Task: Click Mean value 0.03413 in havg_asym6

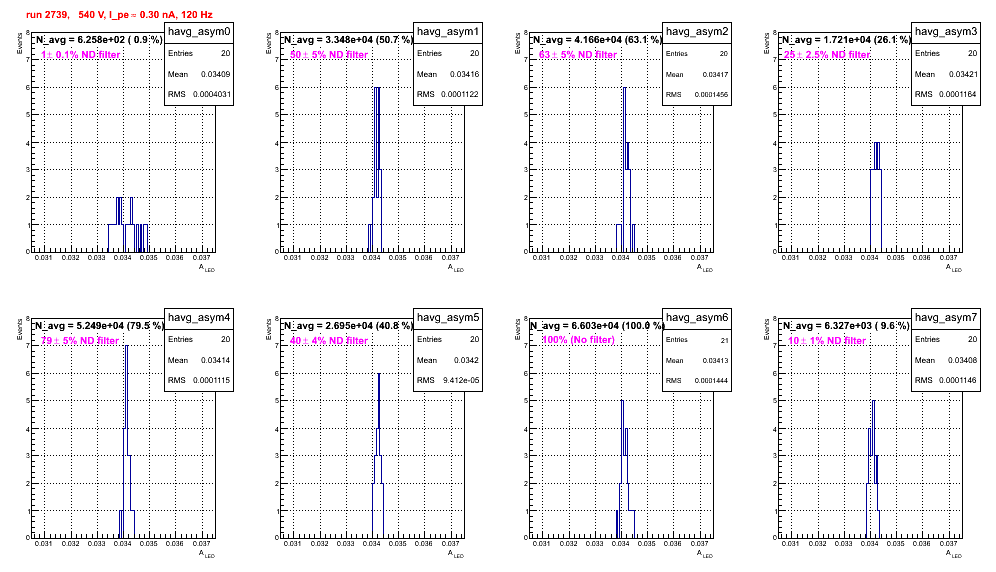Action: [715, 360]
